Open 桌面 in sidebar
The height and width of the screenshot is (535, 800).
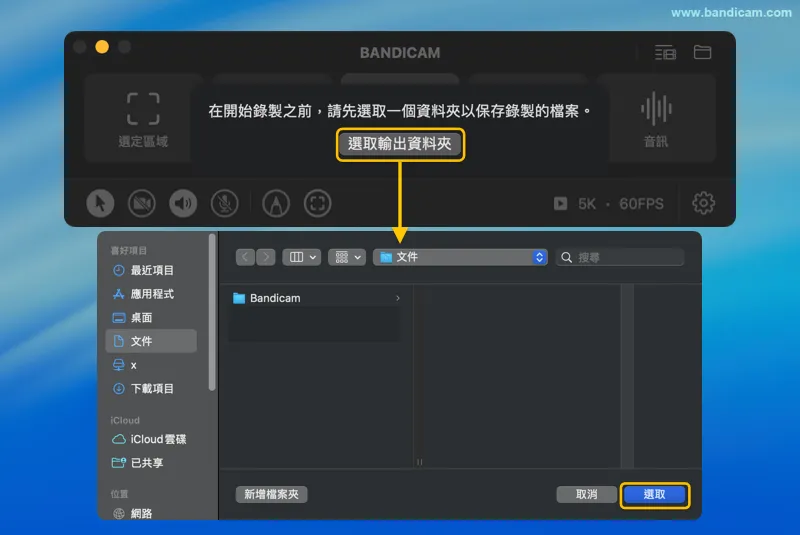151,318
